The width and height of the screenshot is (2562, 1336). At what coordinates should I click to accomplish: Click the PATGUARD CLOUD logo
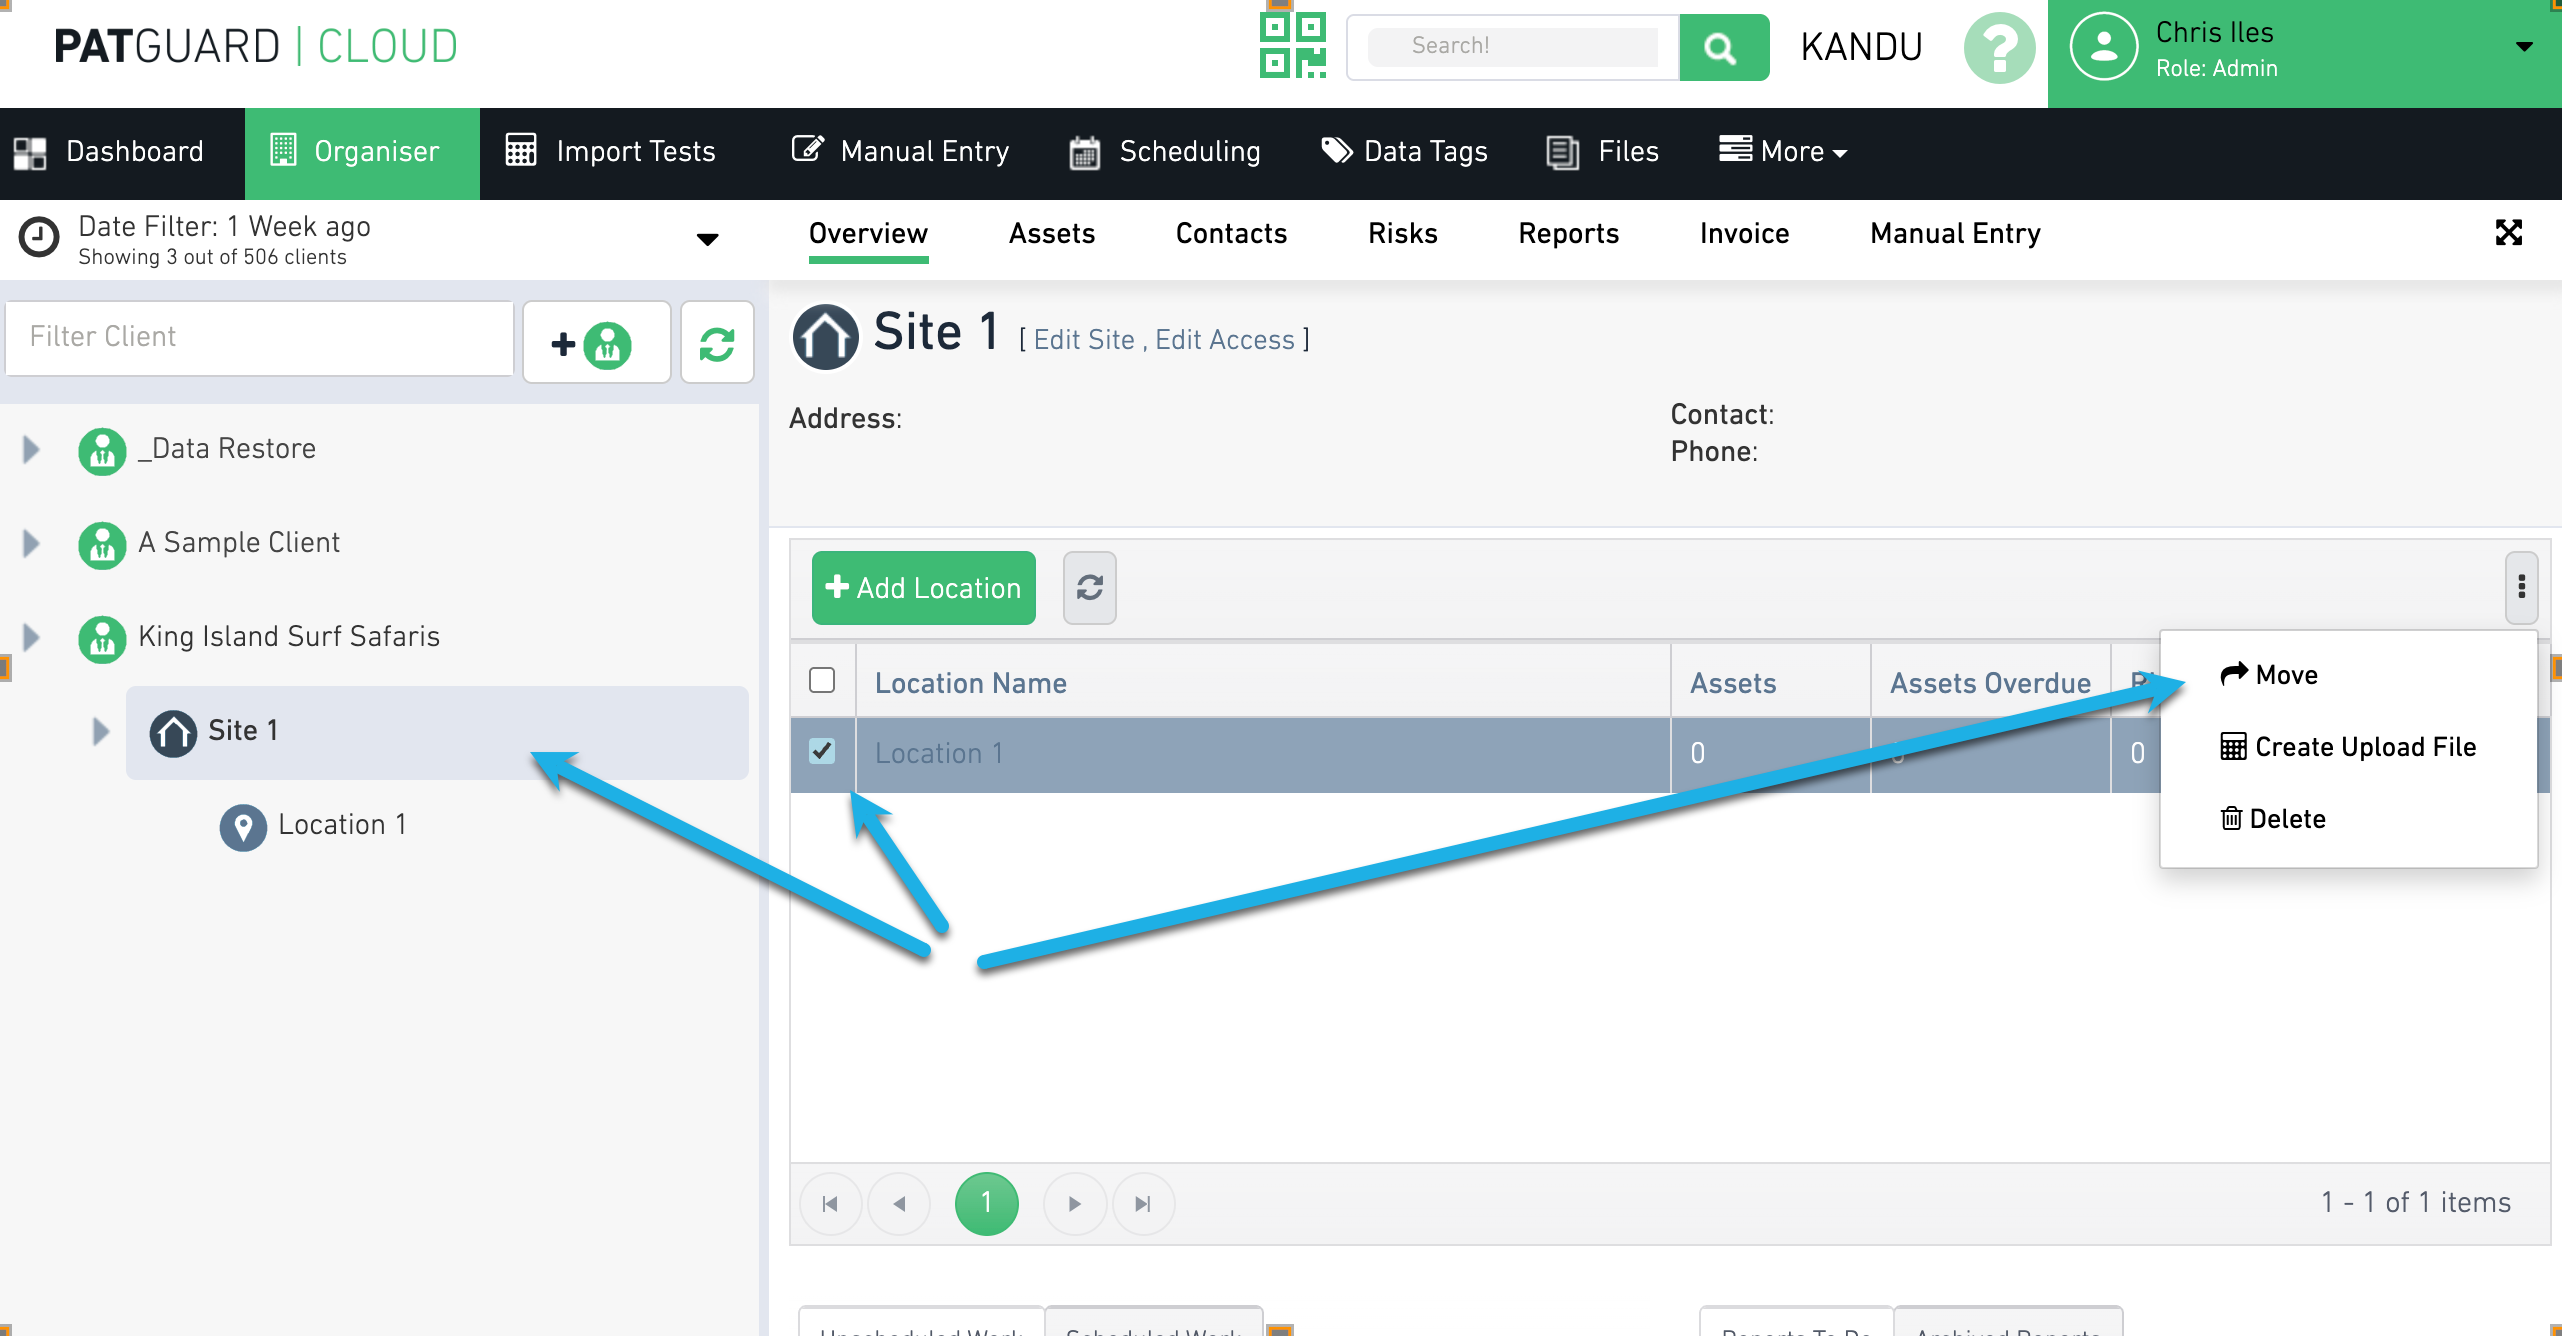click(255, 47)
